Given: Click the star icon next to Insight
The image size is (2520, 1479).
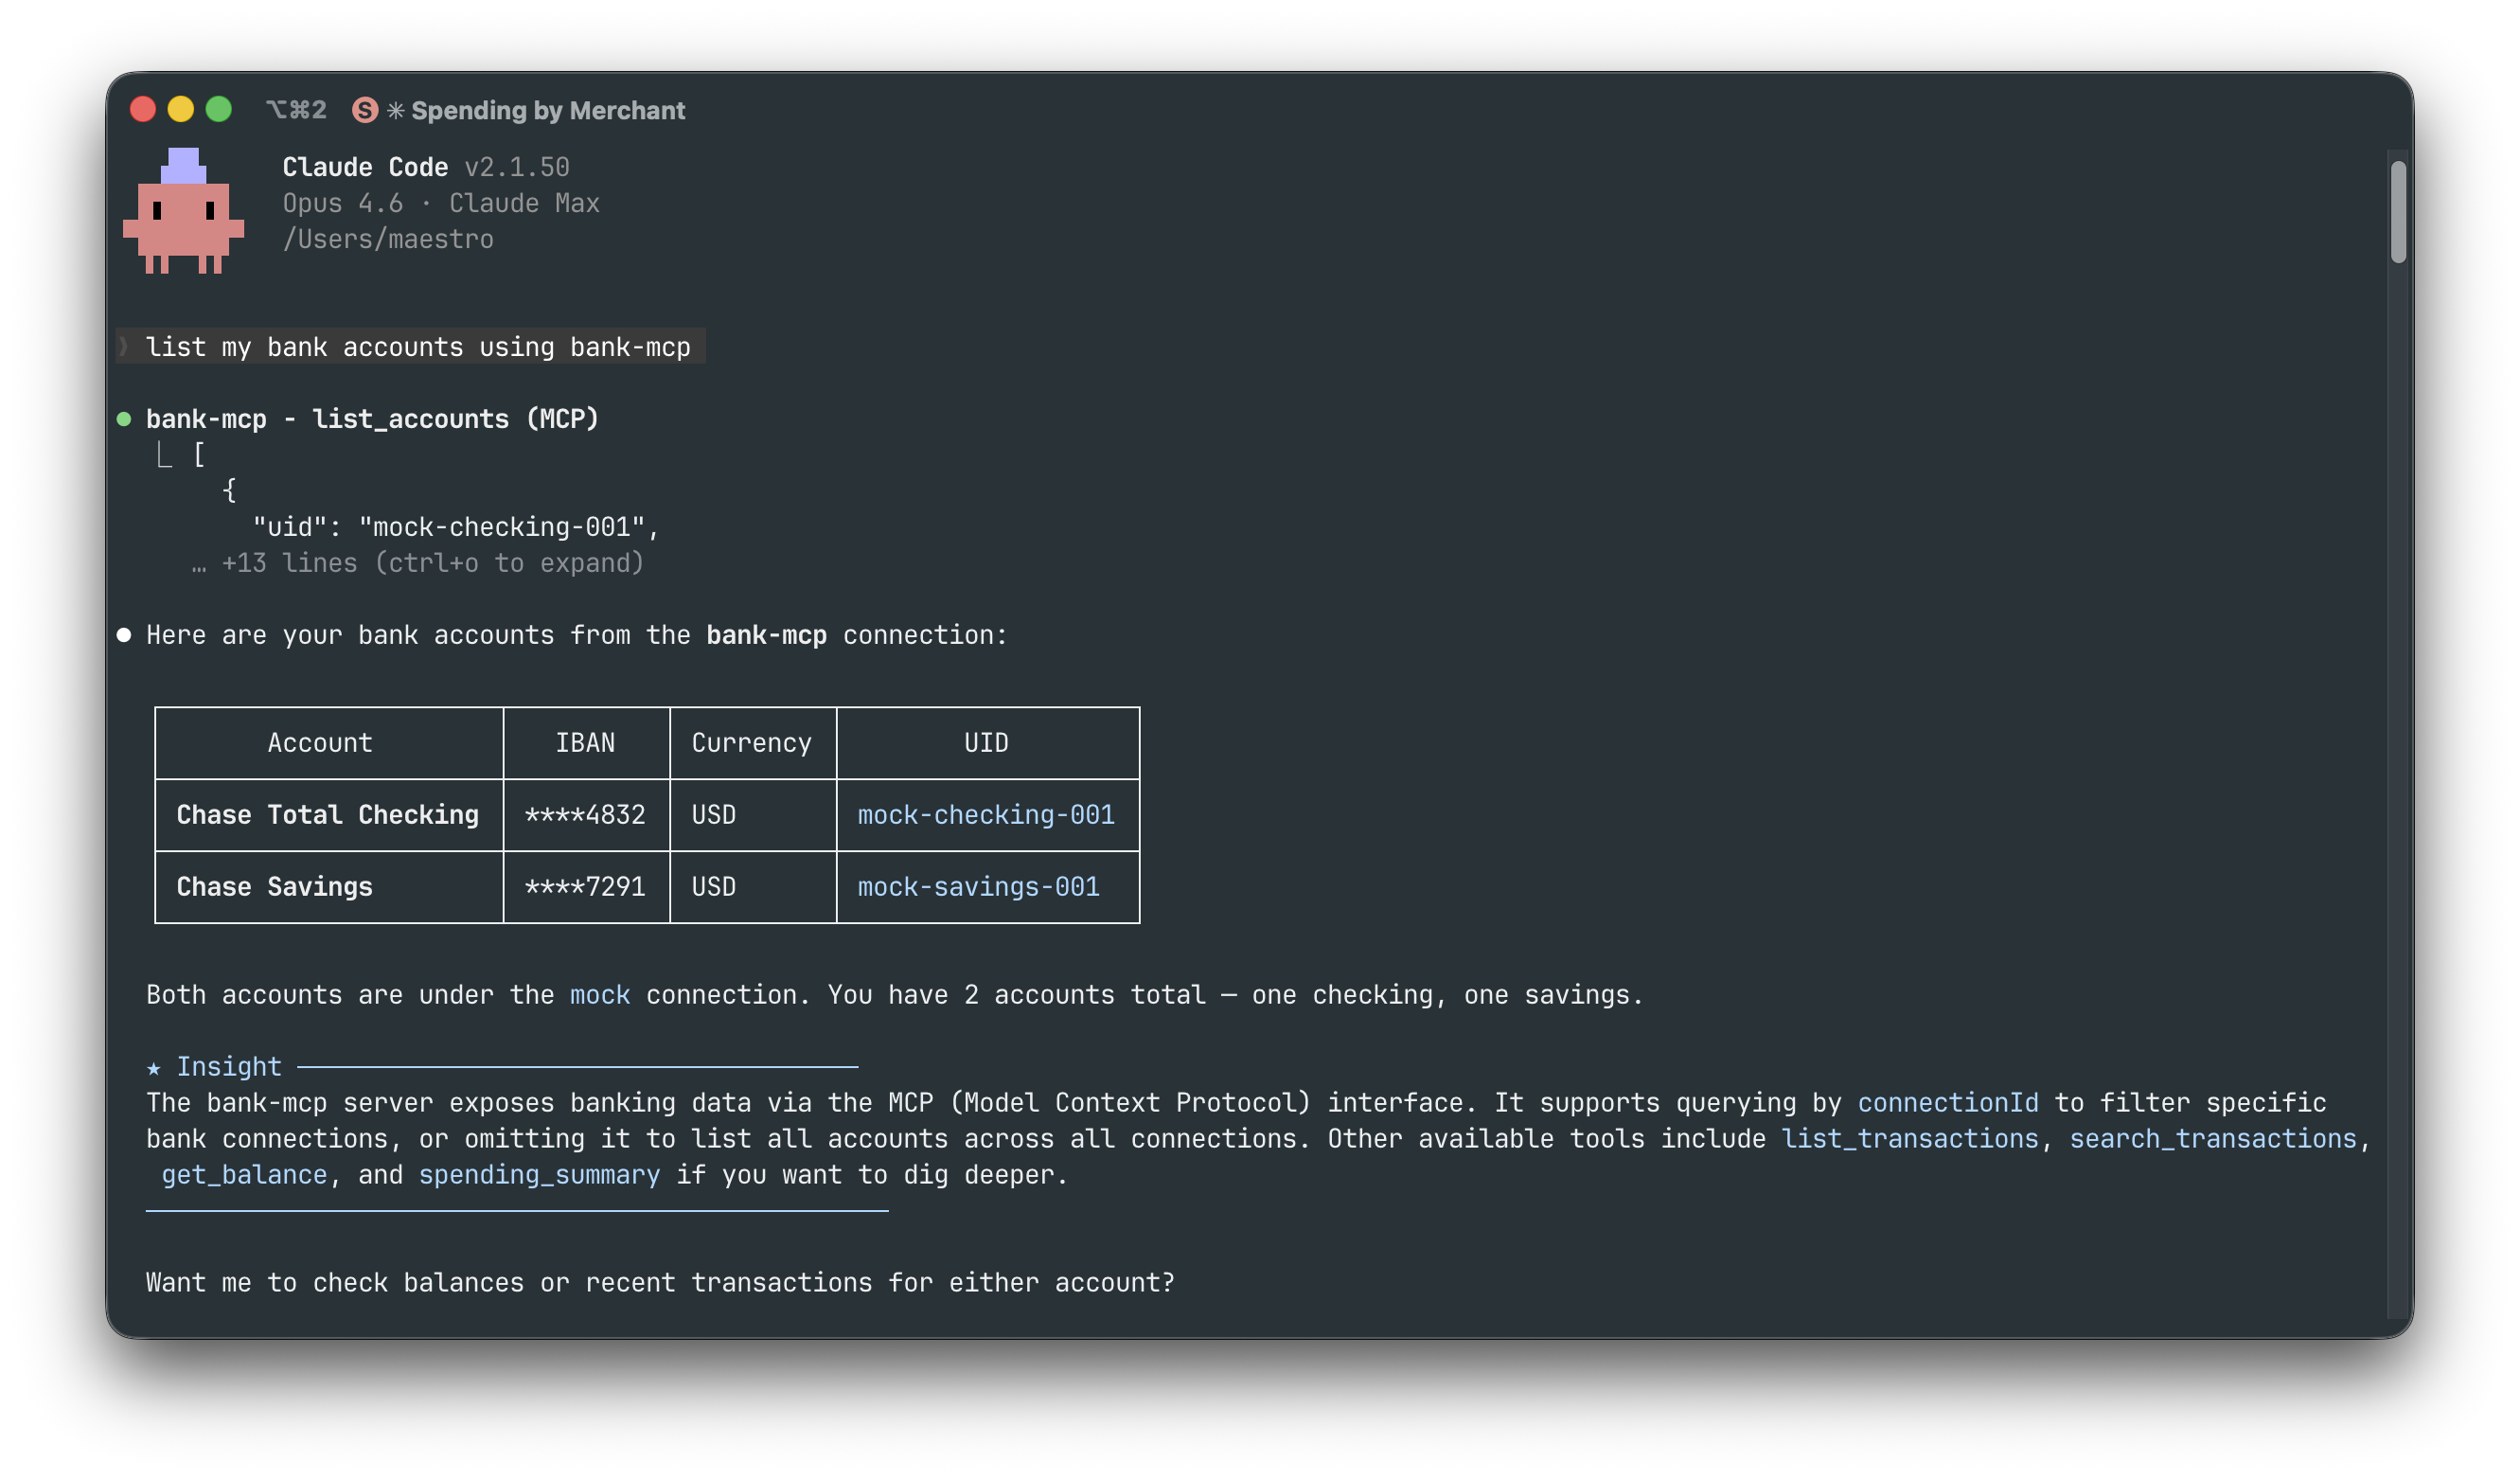Looking at the screenshot, I should pyautogui.click(x=154, y=1068).
